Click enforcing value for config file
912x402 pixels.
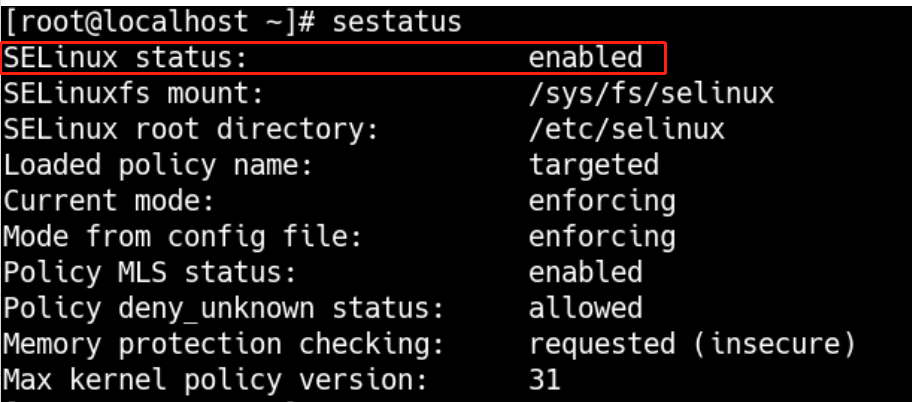(602, 238)
